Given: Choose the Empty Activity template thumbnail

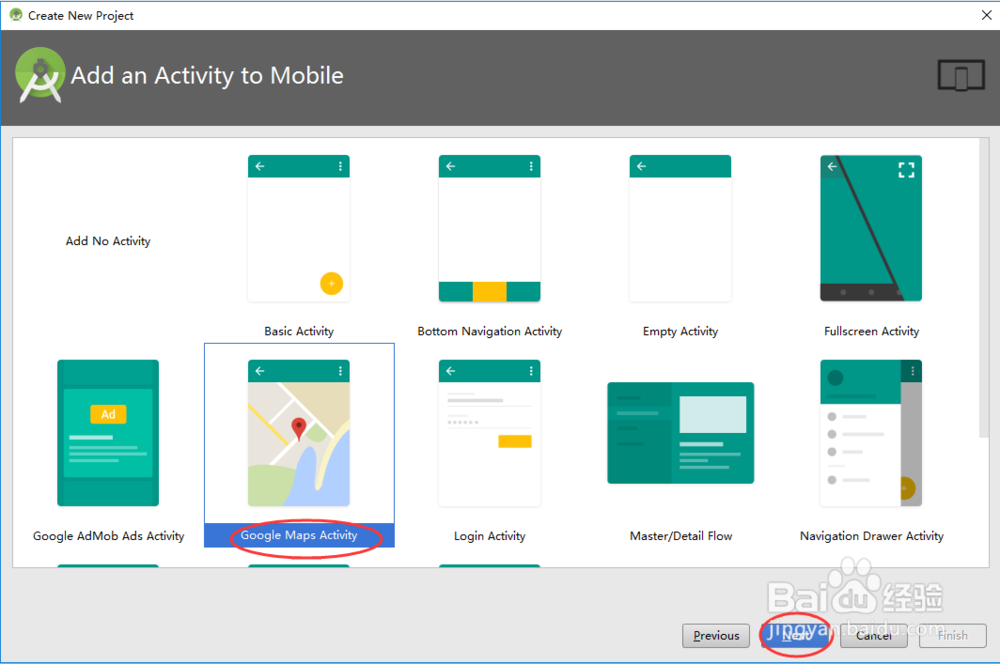Looking at the screenshot, I should coord(680,228).
